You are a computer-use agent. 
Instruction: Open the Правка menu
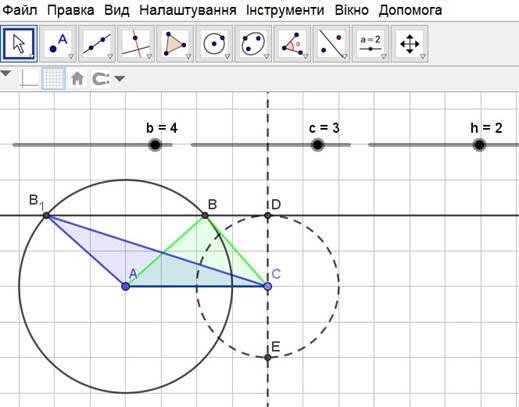[70, 10]
